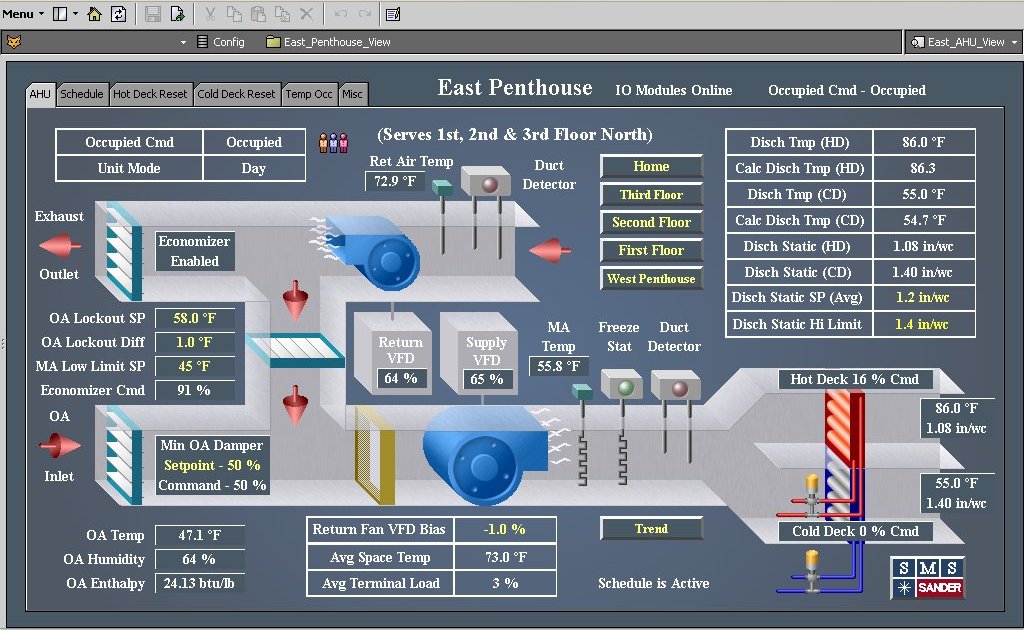The width and height of the screenshot is (1024, 630).
Task: Click the Save icon in the toolbar
Action: 153,14
